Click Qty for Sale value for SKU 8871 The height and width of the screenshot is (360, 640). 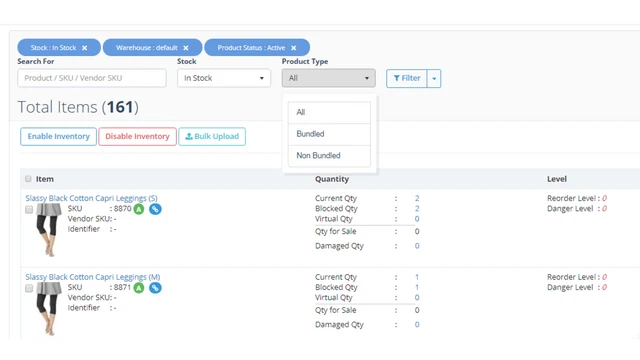pyautogui.click(x=417, y=310)
